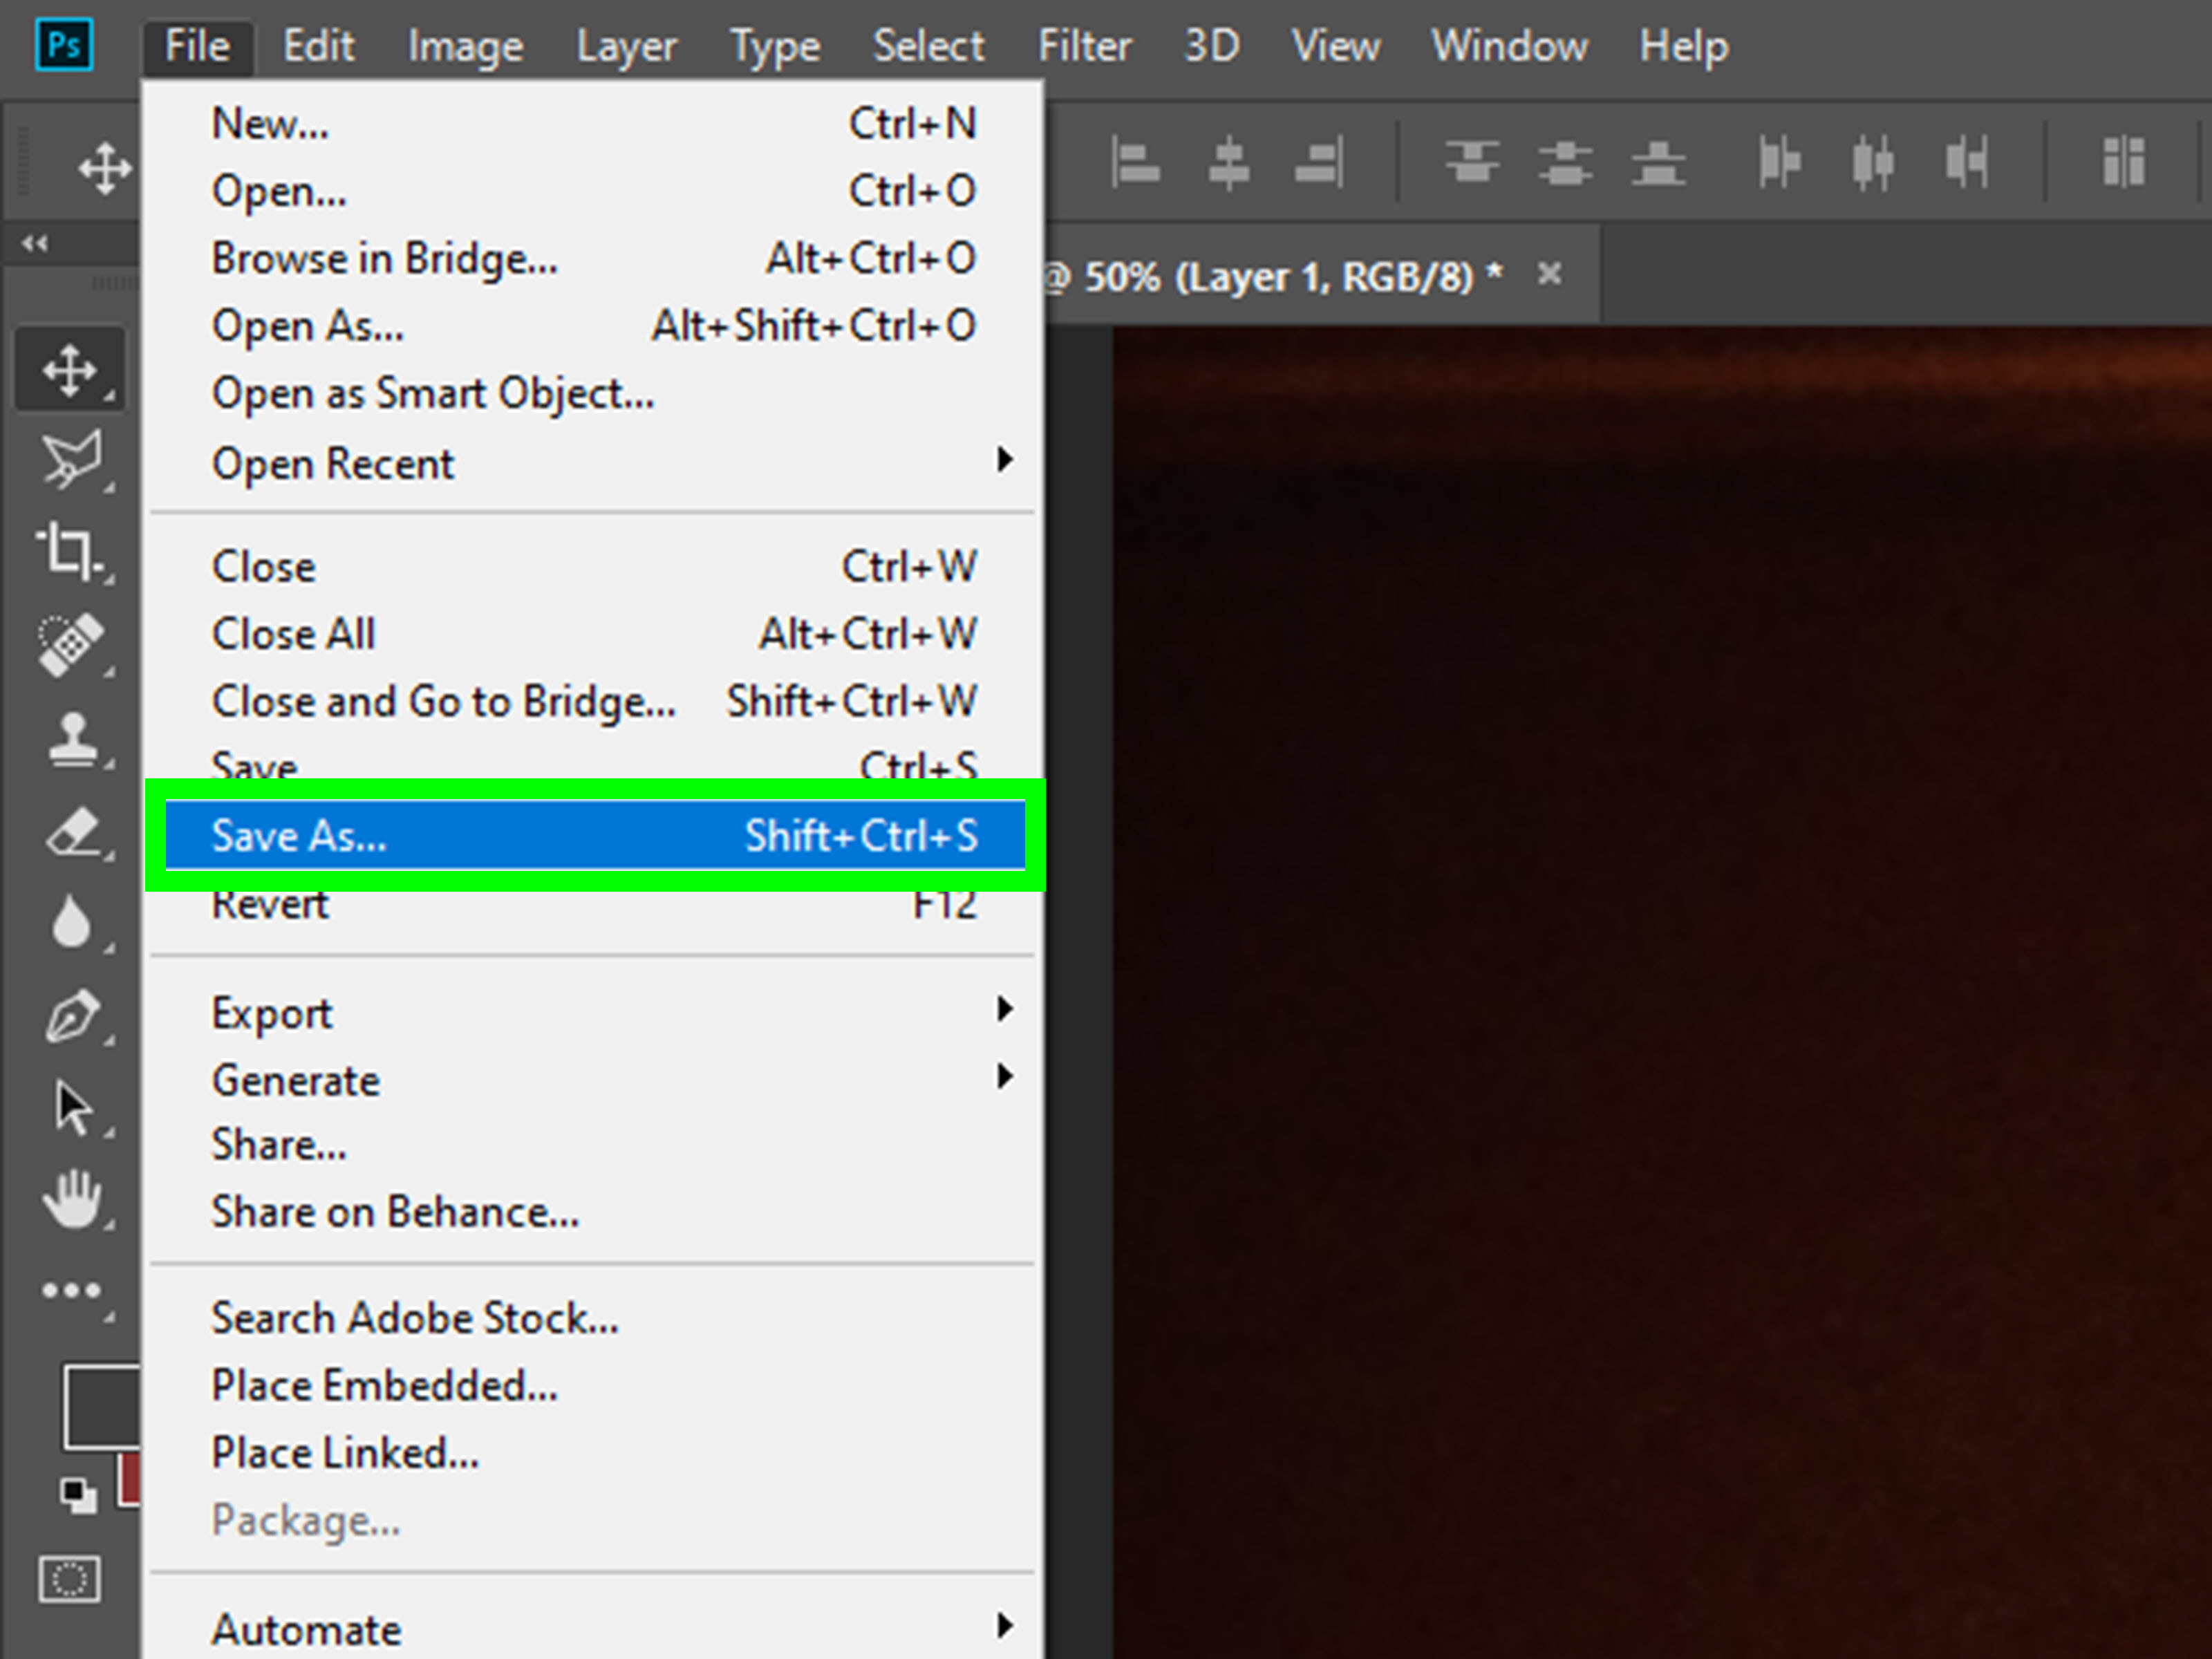Close the document tab with X
Viewport: 2212px width, 1659px height.
1549,273
